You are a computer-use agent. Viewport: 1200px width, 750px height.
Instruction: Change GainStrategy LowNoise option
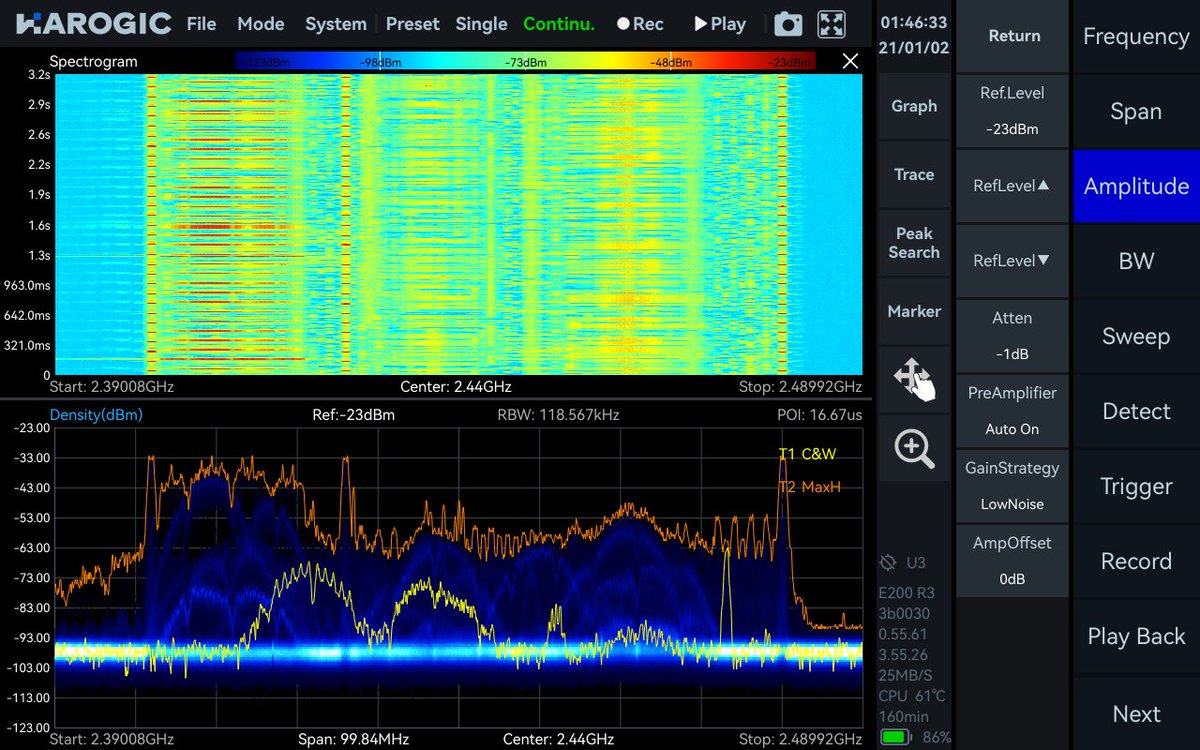click(1013, 485)
